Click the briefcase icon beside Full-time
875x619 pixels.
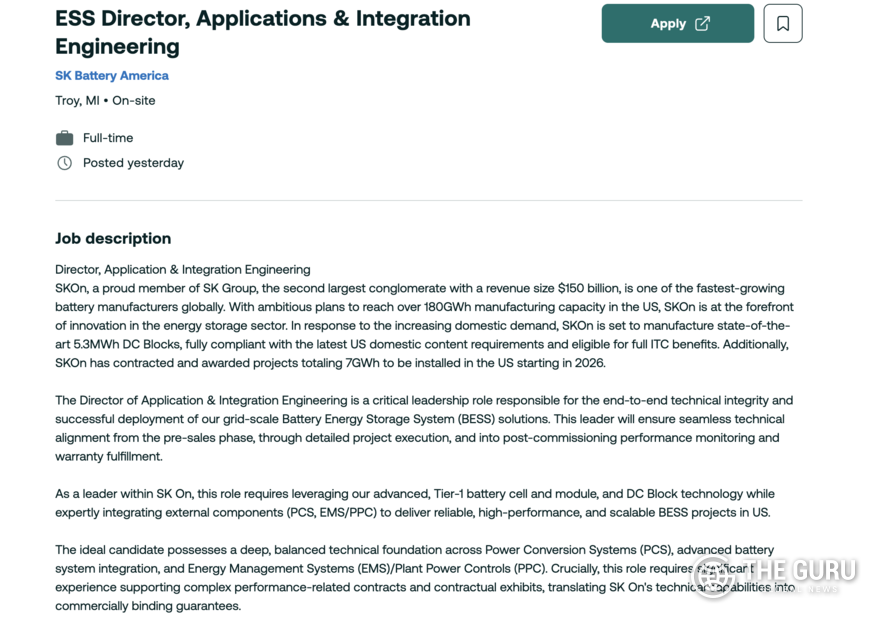pos(64,138)
